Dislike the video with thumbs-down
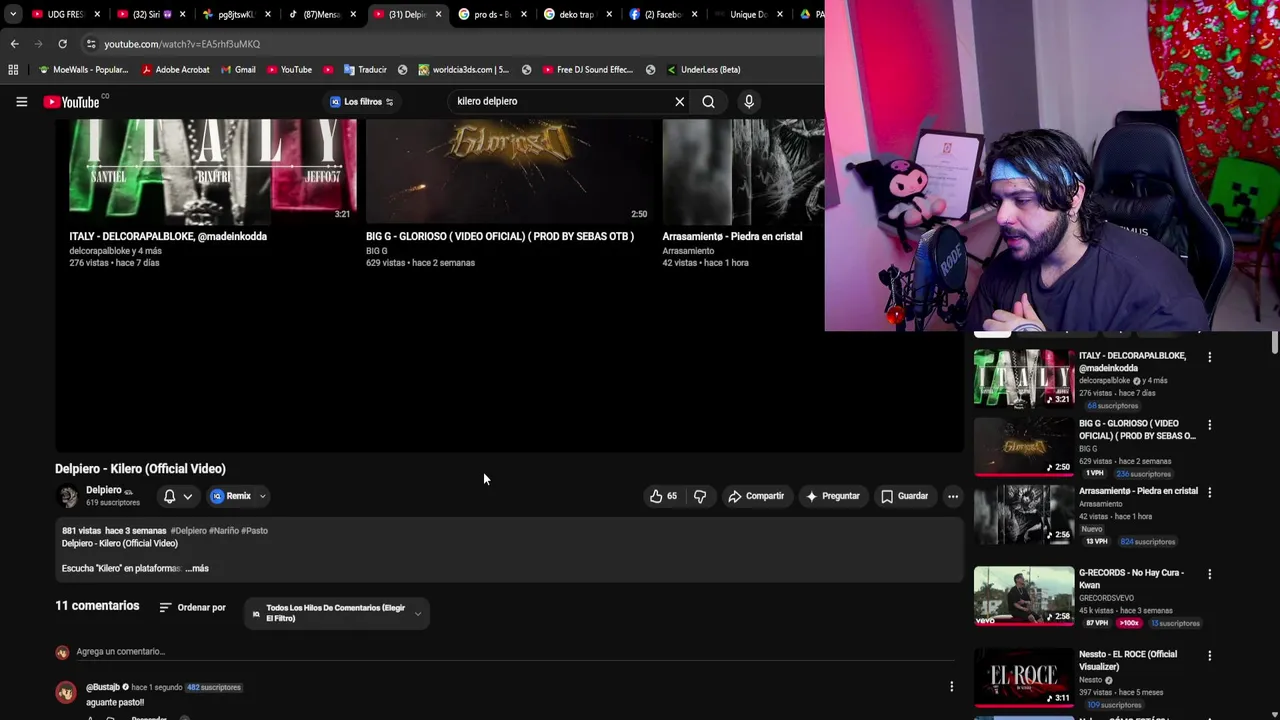The height and width of the screenshot is (720, 1280). (x=700, y=496)
